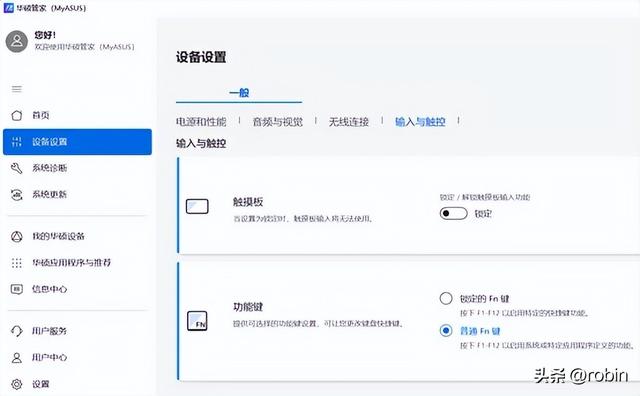
Task: Click the 普通 Fn 键 label text
Action: (480, 331)
